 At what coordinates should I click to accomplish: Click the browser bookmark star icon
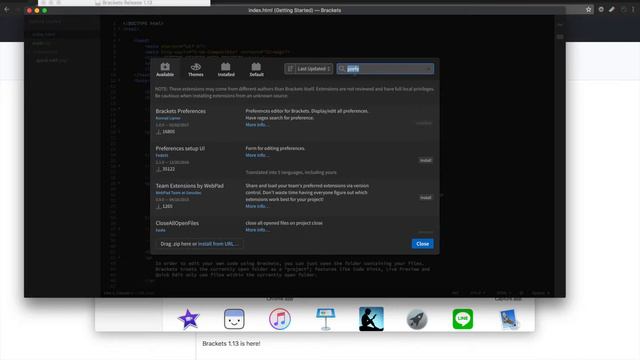pos(589,9)
